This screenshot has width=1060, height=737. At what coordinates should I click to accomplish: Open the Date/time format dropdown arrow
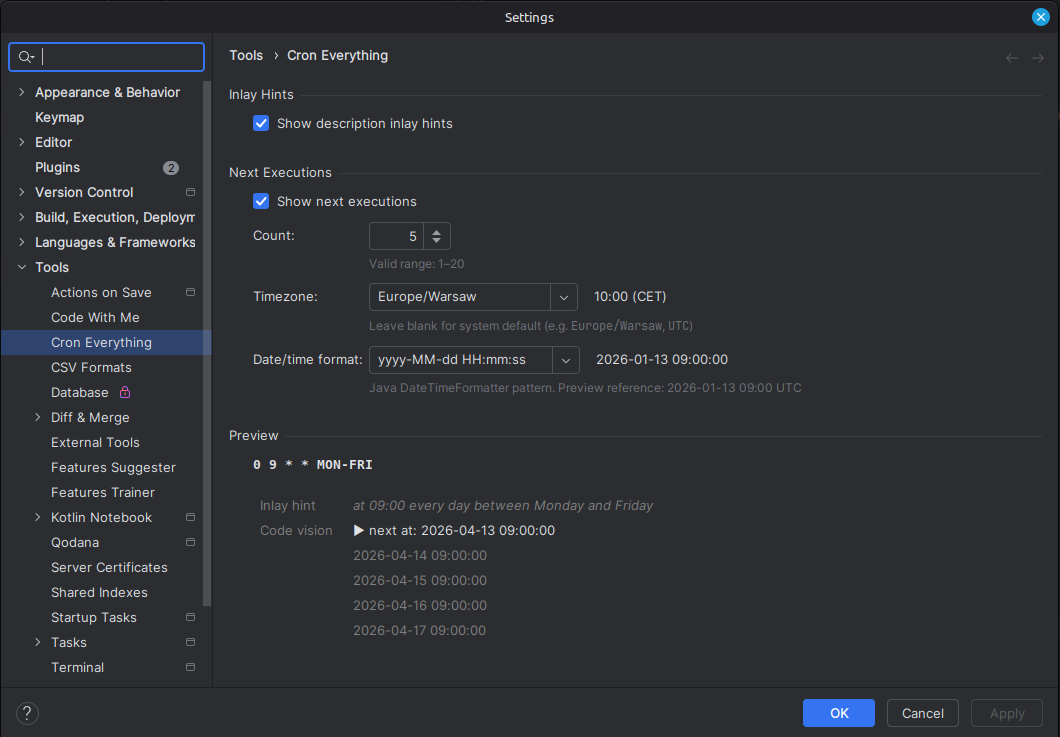point(566,360)
